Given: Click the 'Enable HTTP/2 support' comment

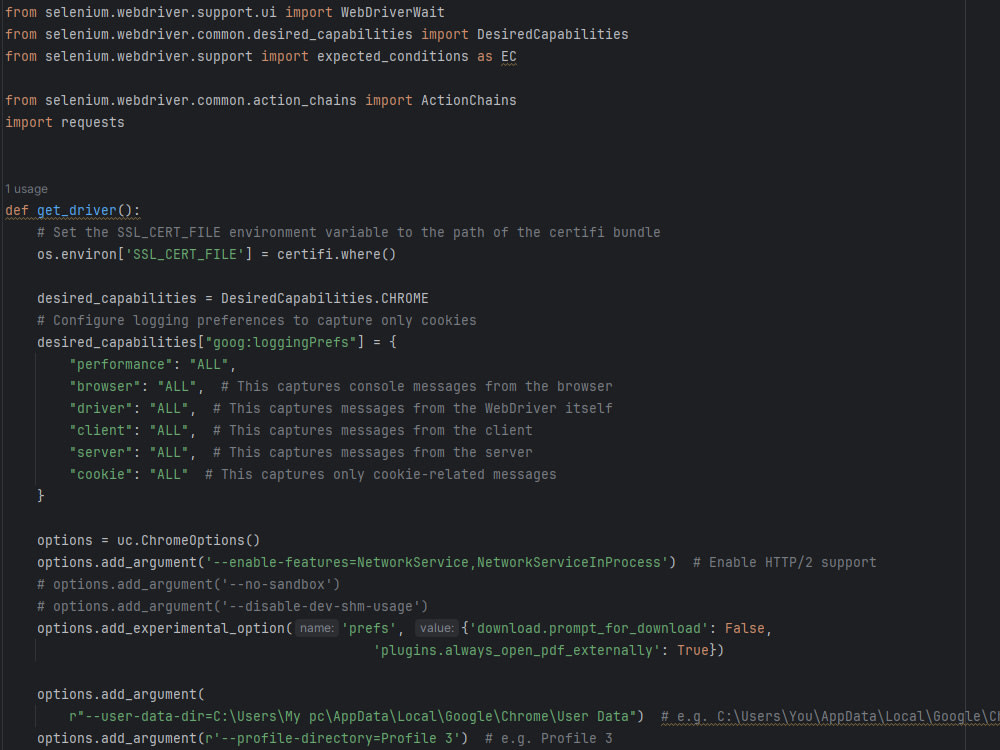Looking at the screenshot, I should [784, 562].
